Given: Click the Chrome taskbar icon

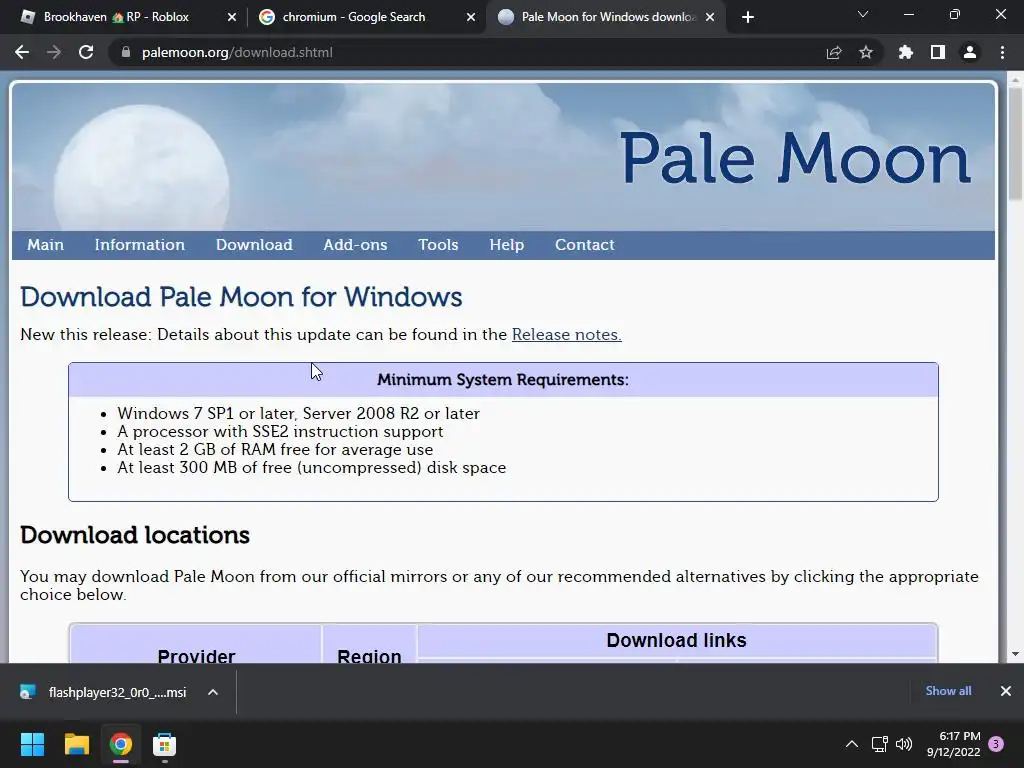Looking at the screenshot, I should (x=121, y=744).
